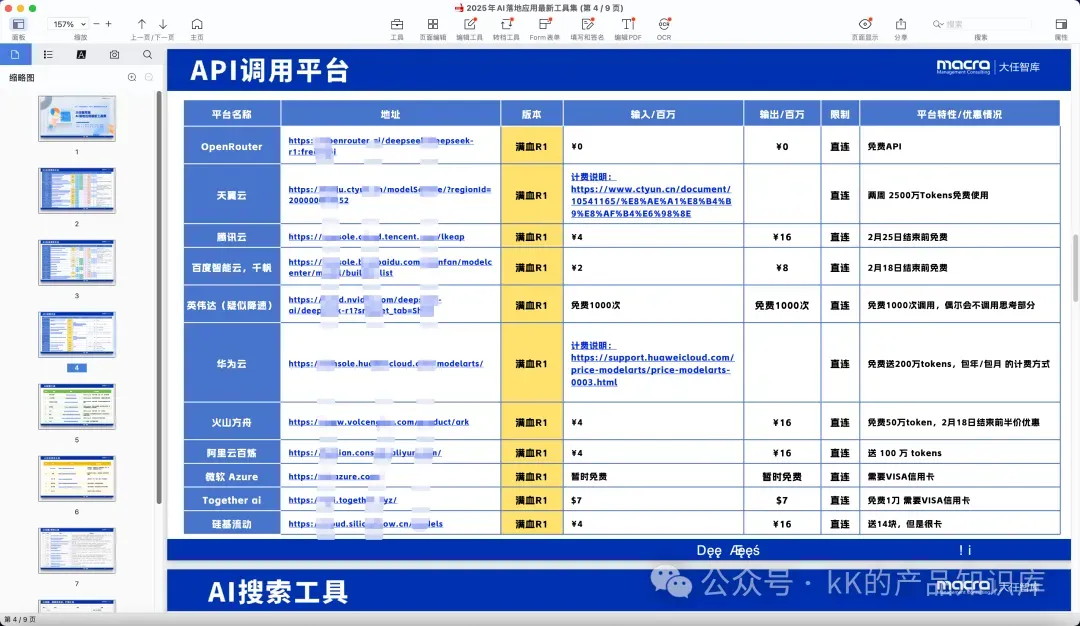The image size is (1080, 626).
Task: Toggle the 属性 properties panel icon
Action: click(x=1061, y=24)
